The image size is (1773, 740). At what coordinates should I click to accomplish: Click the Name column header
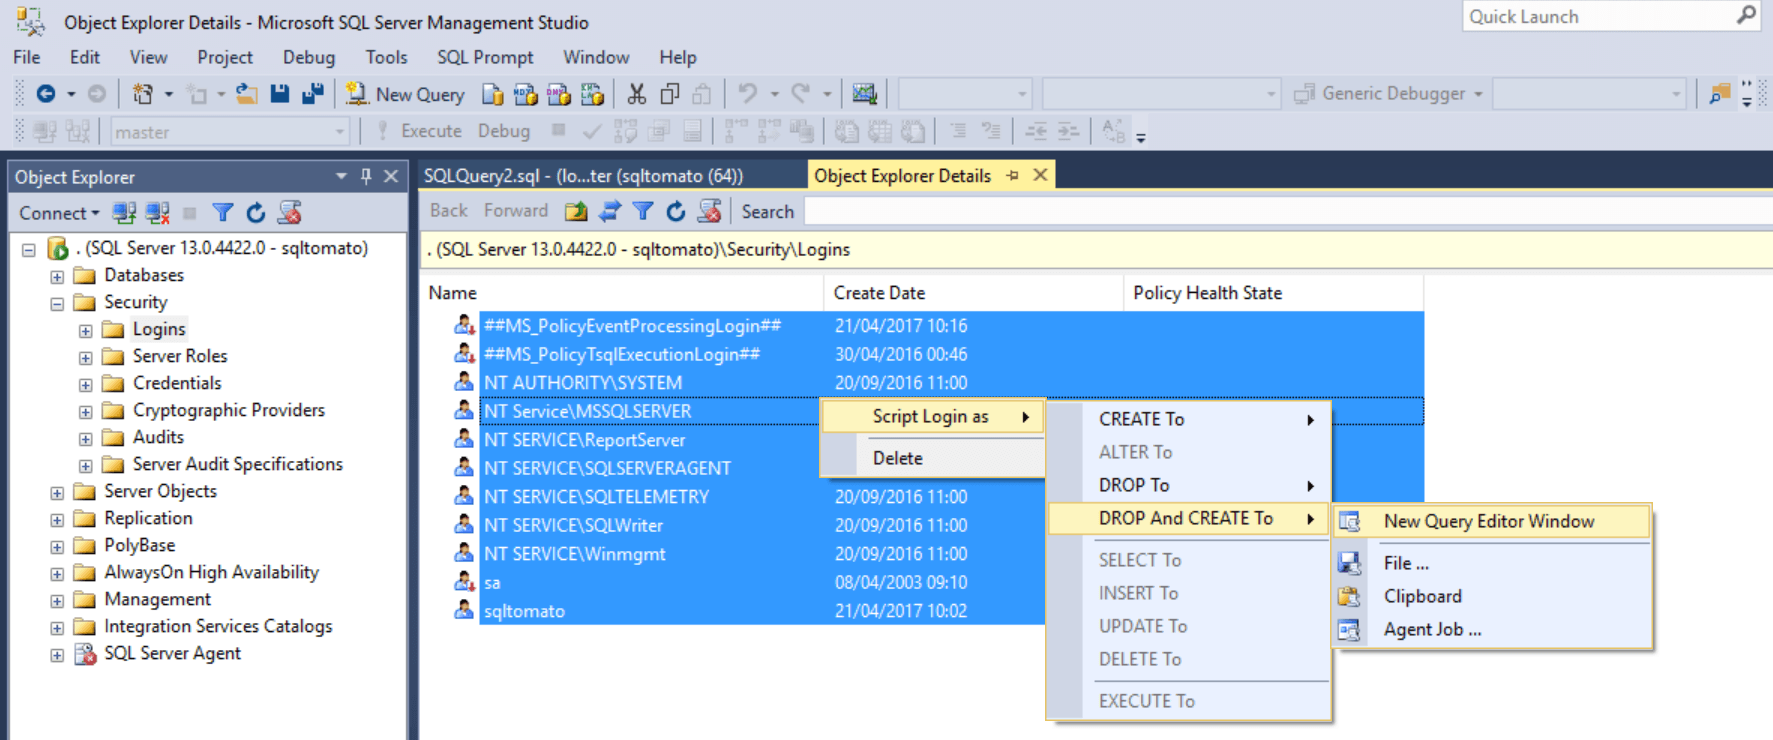coord(621,293)
